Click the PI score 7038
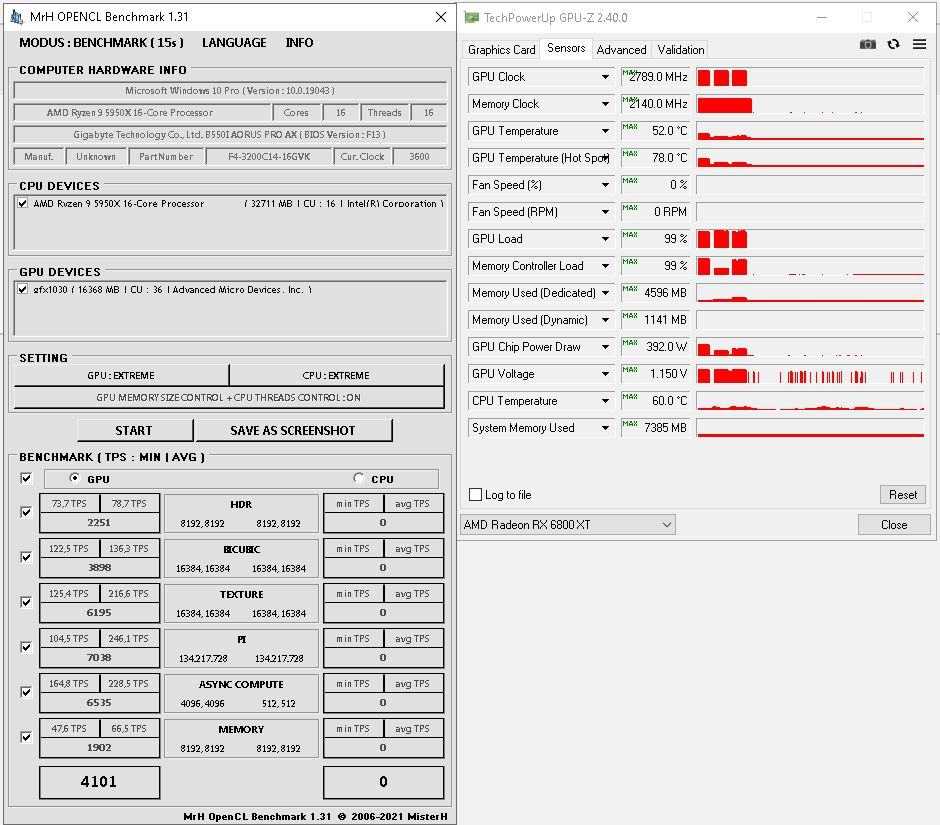This screenshot has width=940, height=825. (x=100, y=657)
